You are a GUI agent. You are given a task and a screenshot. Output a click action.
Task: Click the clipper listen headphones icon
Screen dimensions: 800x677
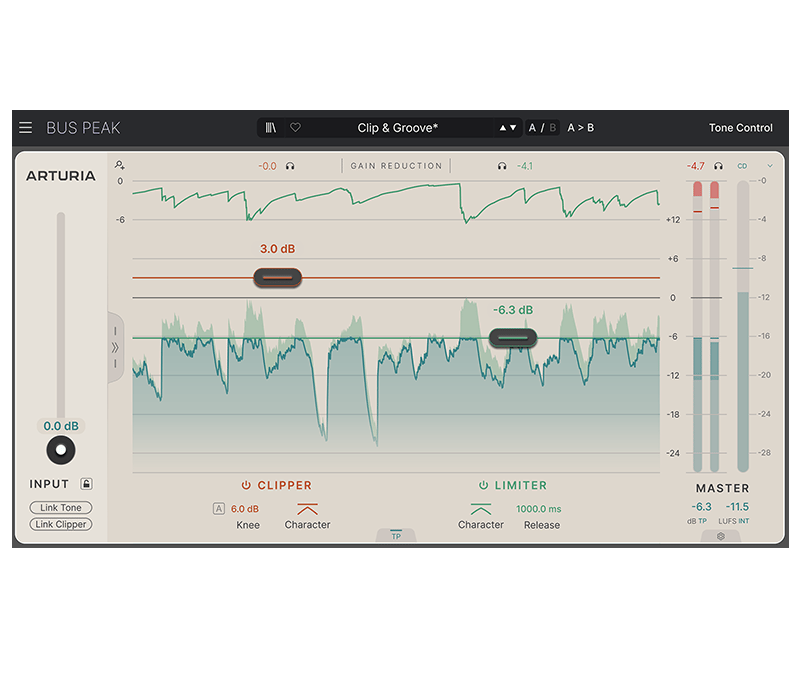(290, 166)
